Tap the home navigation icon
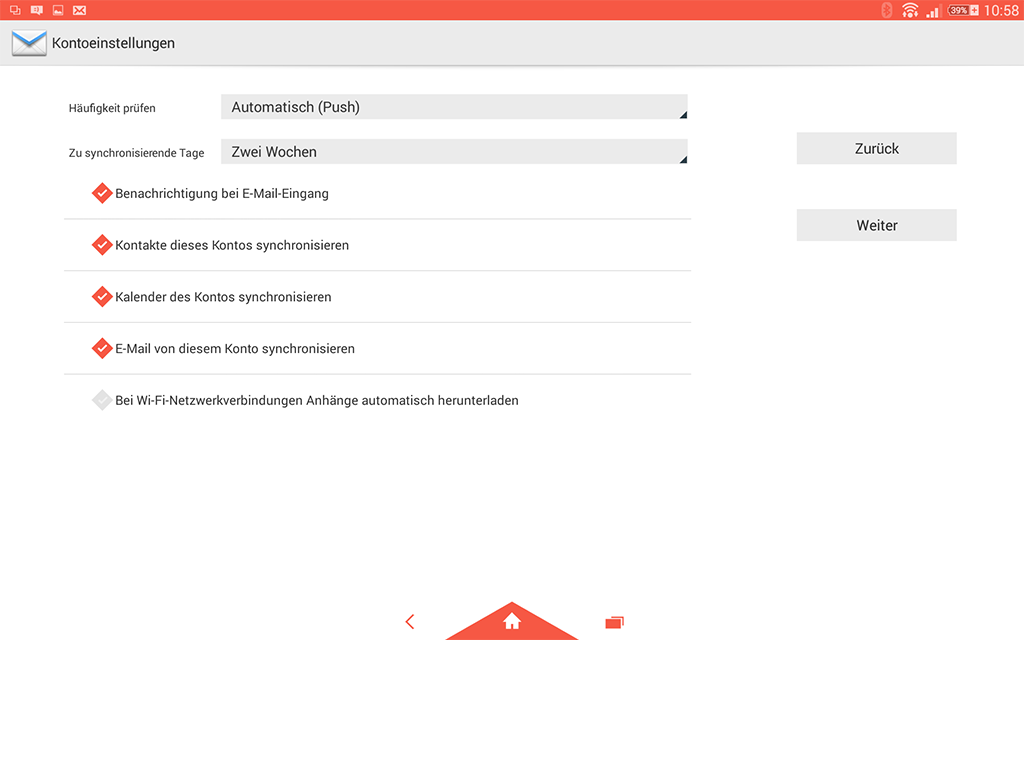The width and height of the screenshot is (1024, 768). point(512,622)
